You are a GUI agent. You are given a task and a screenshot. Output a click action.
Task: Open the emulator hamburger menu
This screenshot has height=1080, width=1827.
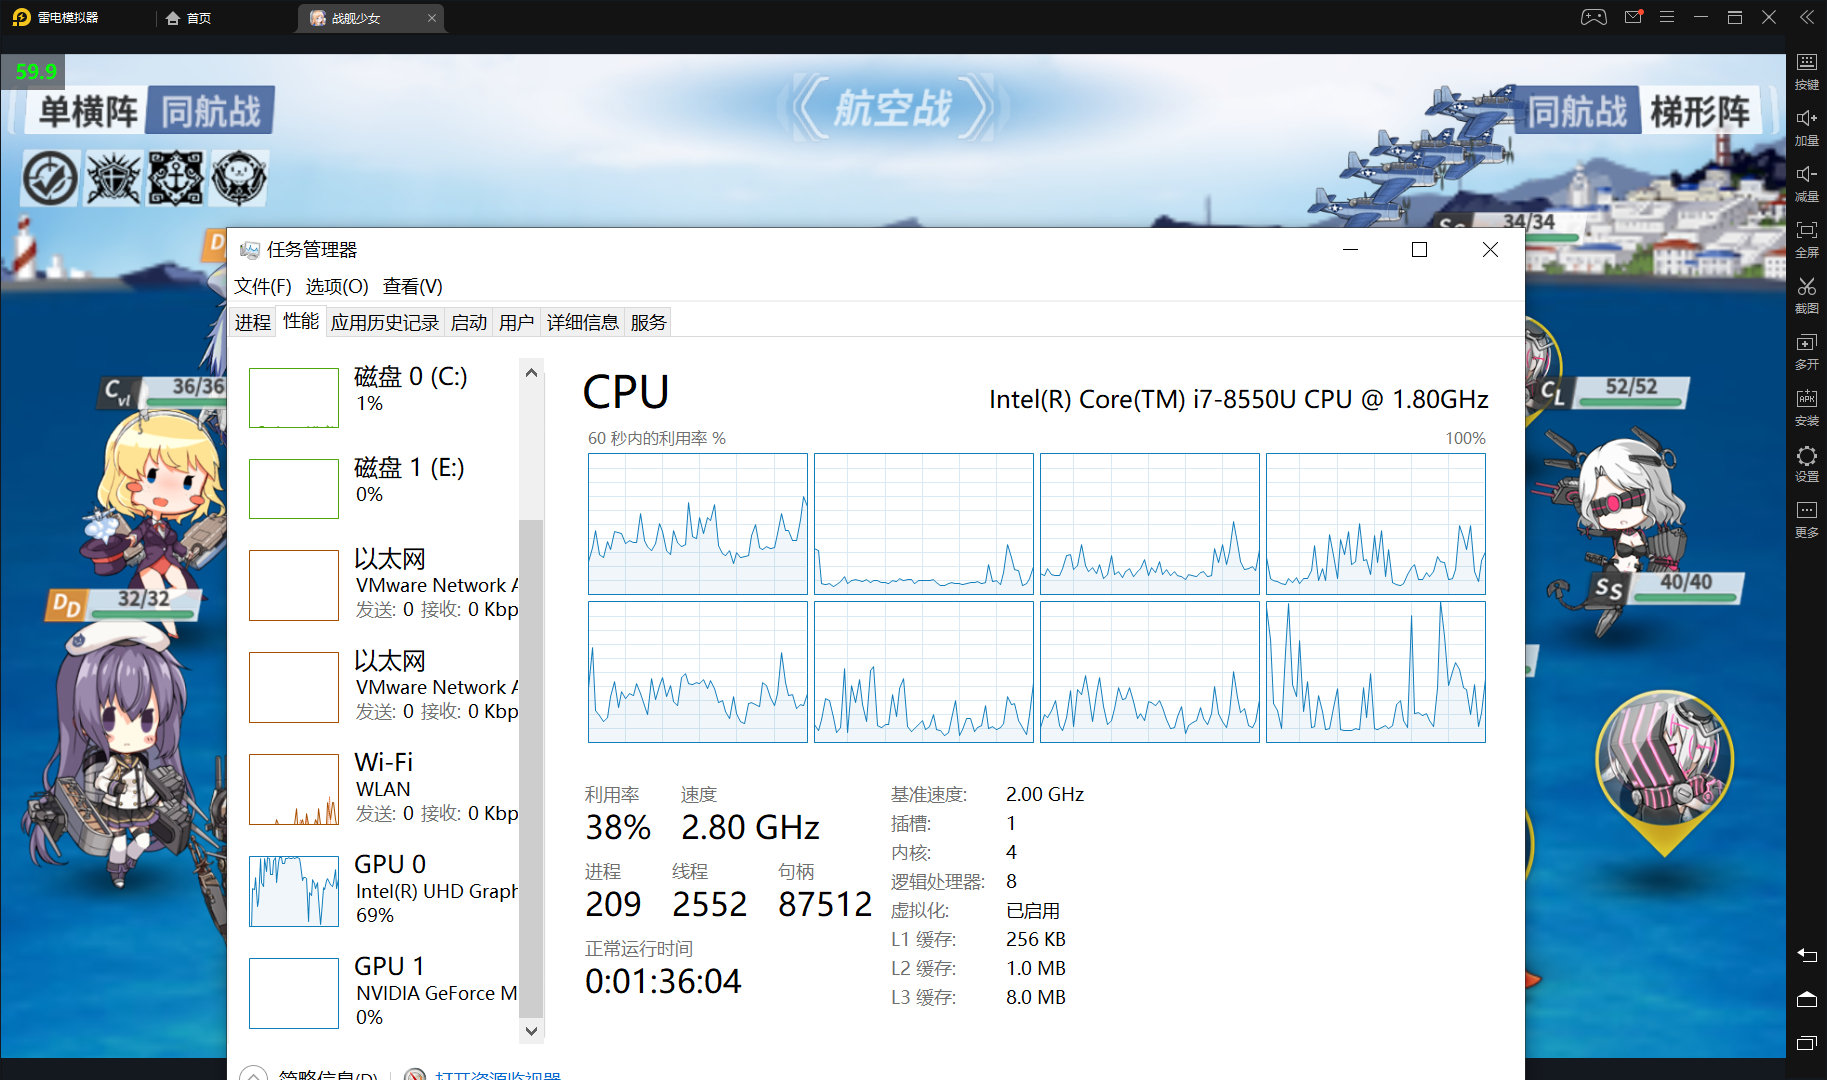pos(1667,17)
